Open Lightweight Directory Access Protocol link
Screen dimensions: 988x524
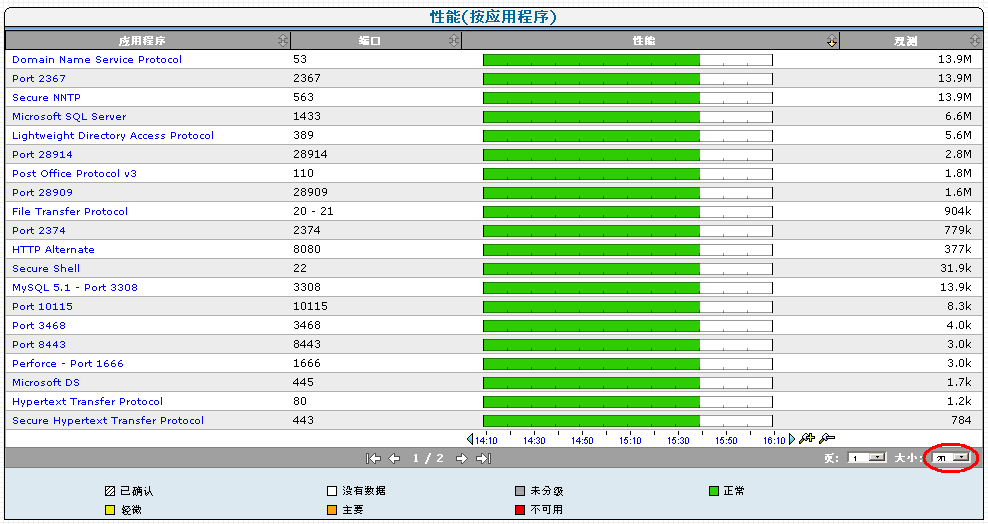click(x=113, y=135)
